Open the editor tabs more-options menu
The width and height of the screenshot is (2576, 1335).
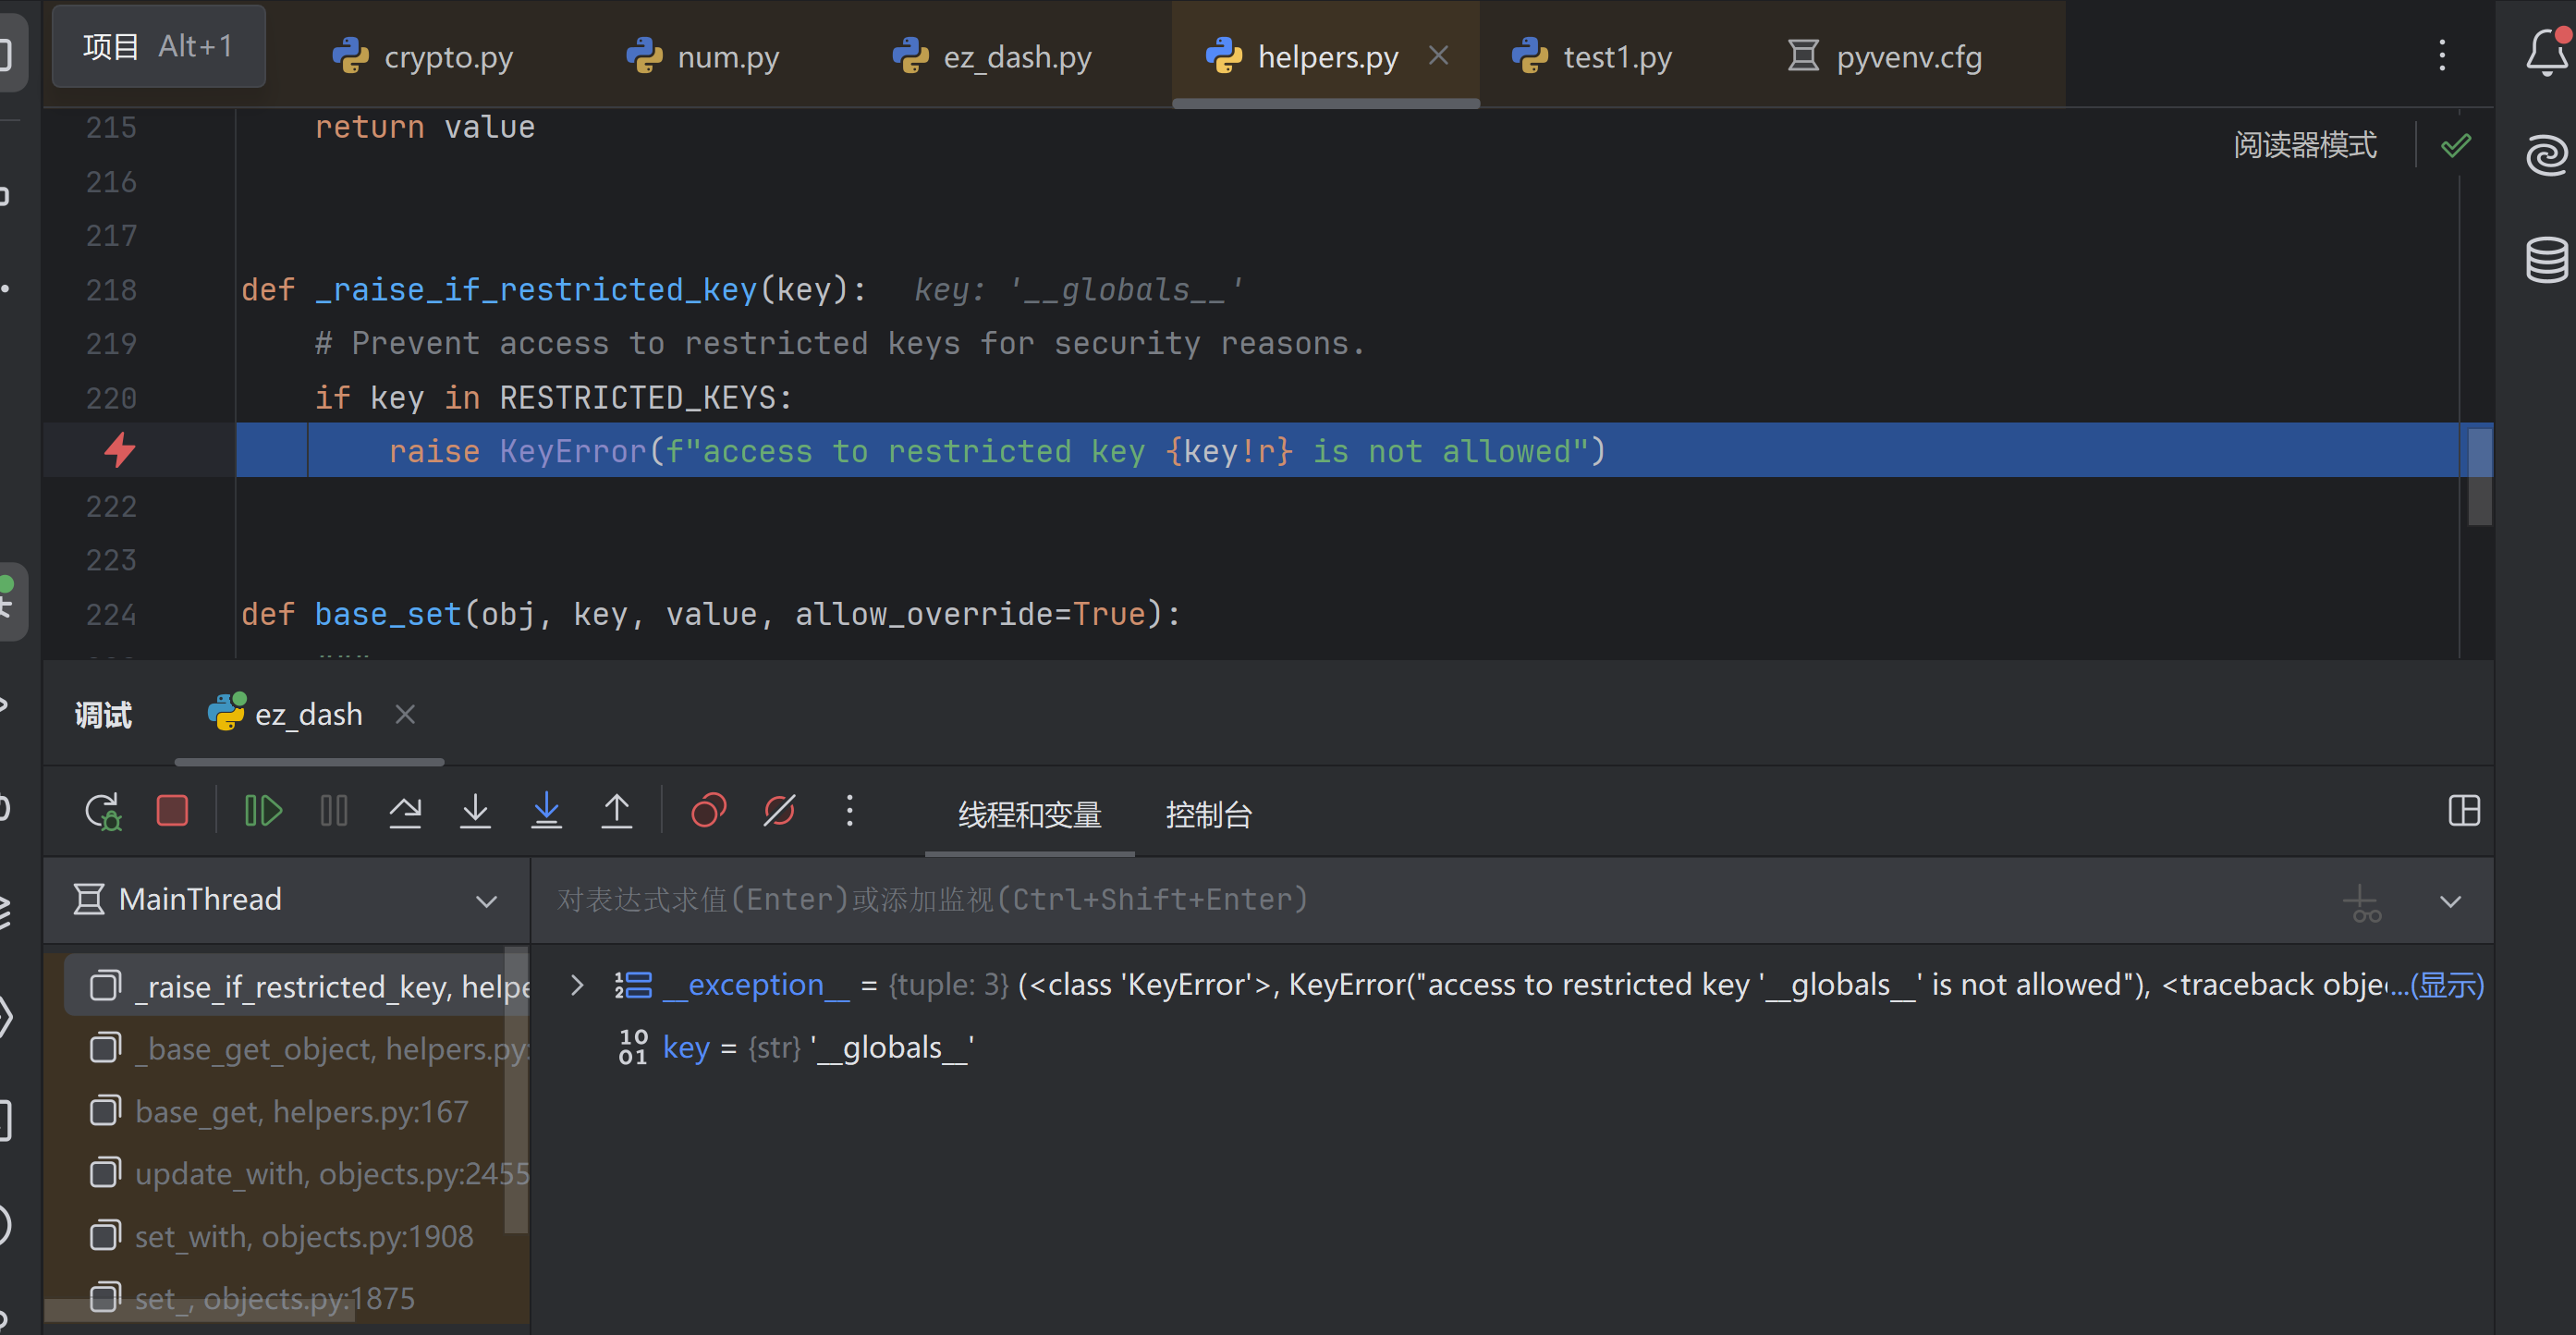[2442, 56]
